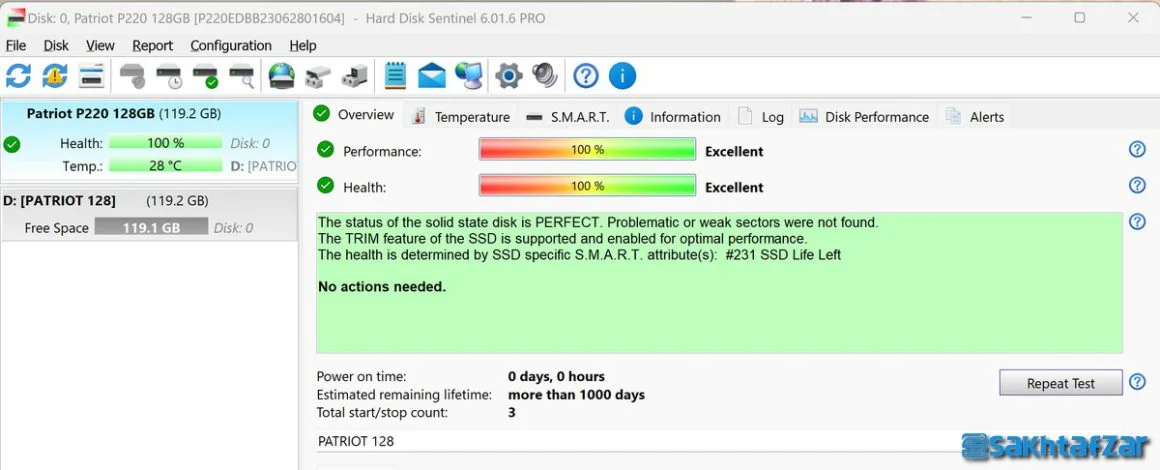Click the Repeat Test button
This screenshot has width=1160, height=470.
click(1060, 383)
